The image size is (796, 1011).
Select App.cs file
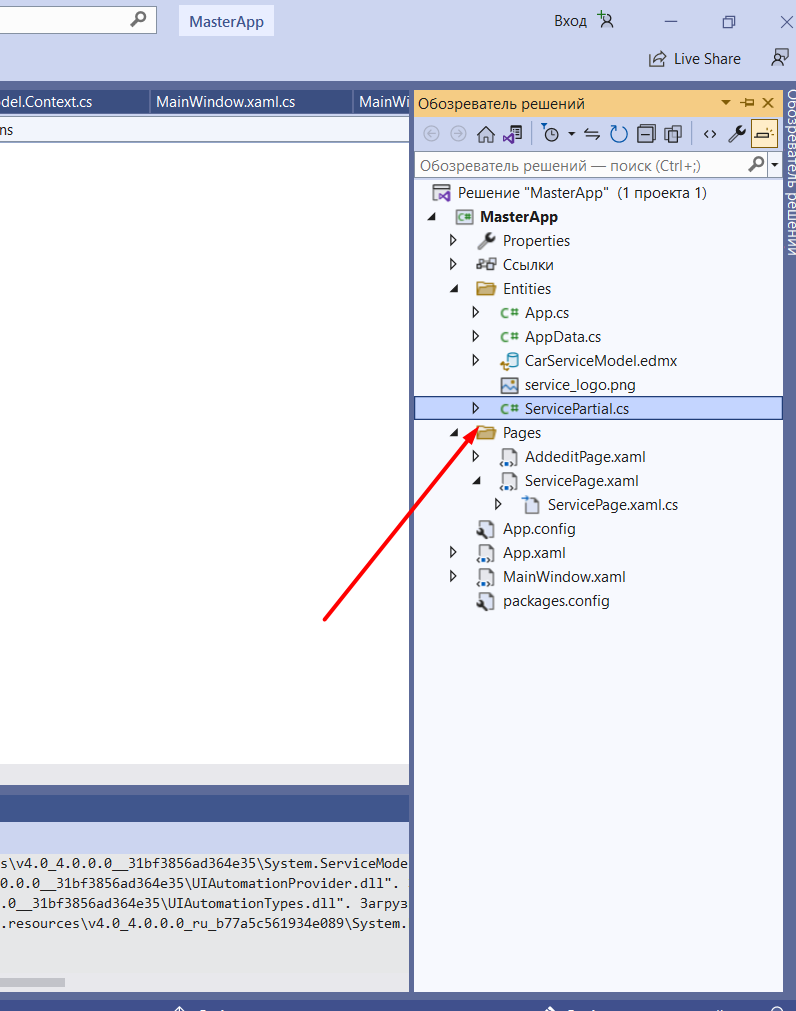click(546, 313)
